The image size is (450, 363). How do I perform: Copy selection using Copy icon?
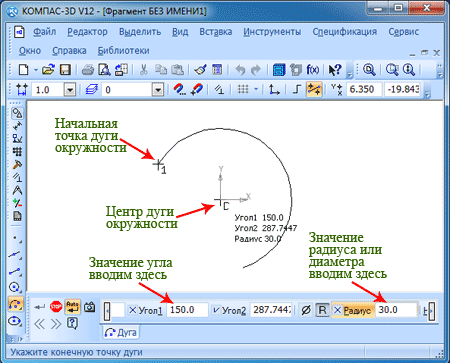point(161,70)
